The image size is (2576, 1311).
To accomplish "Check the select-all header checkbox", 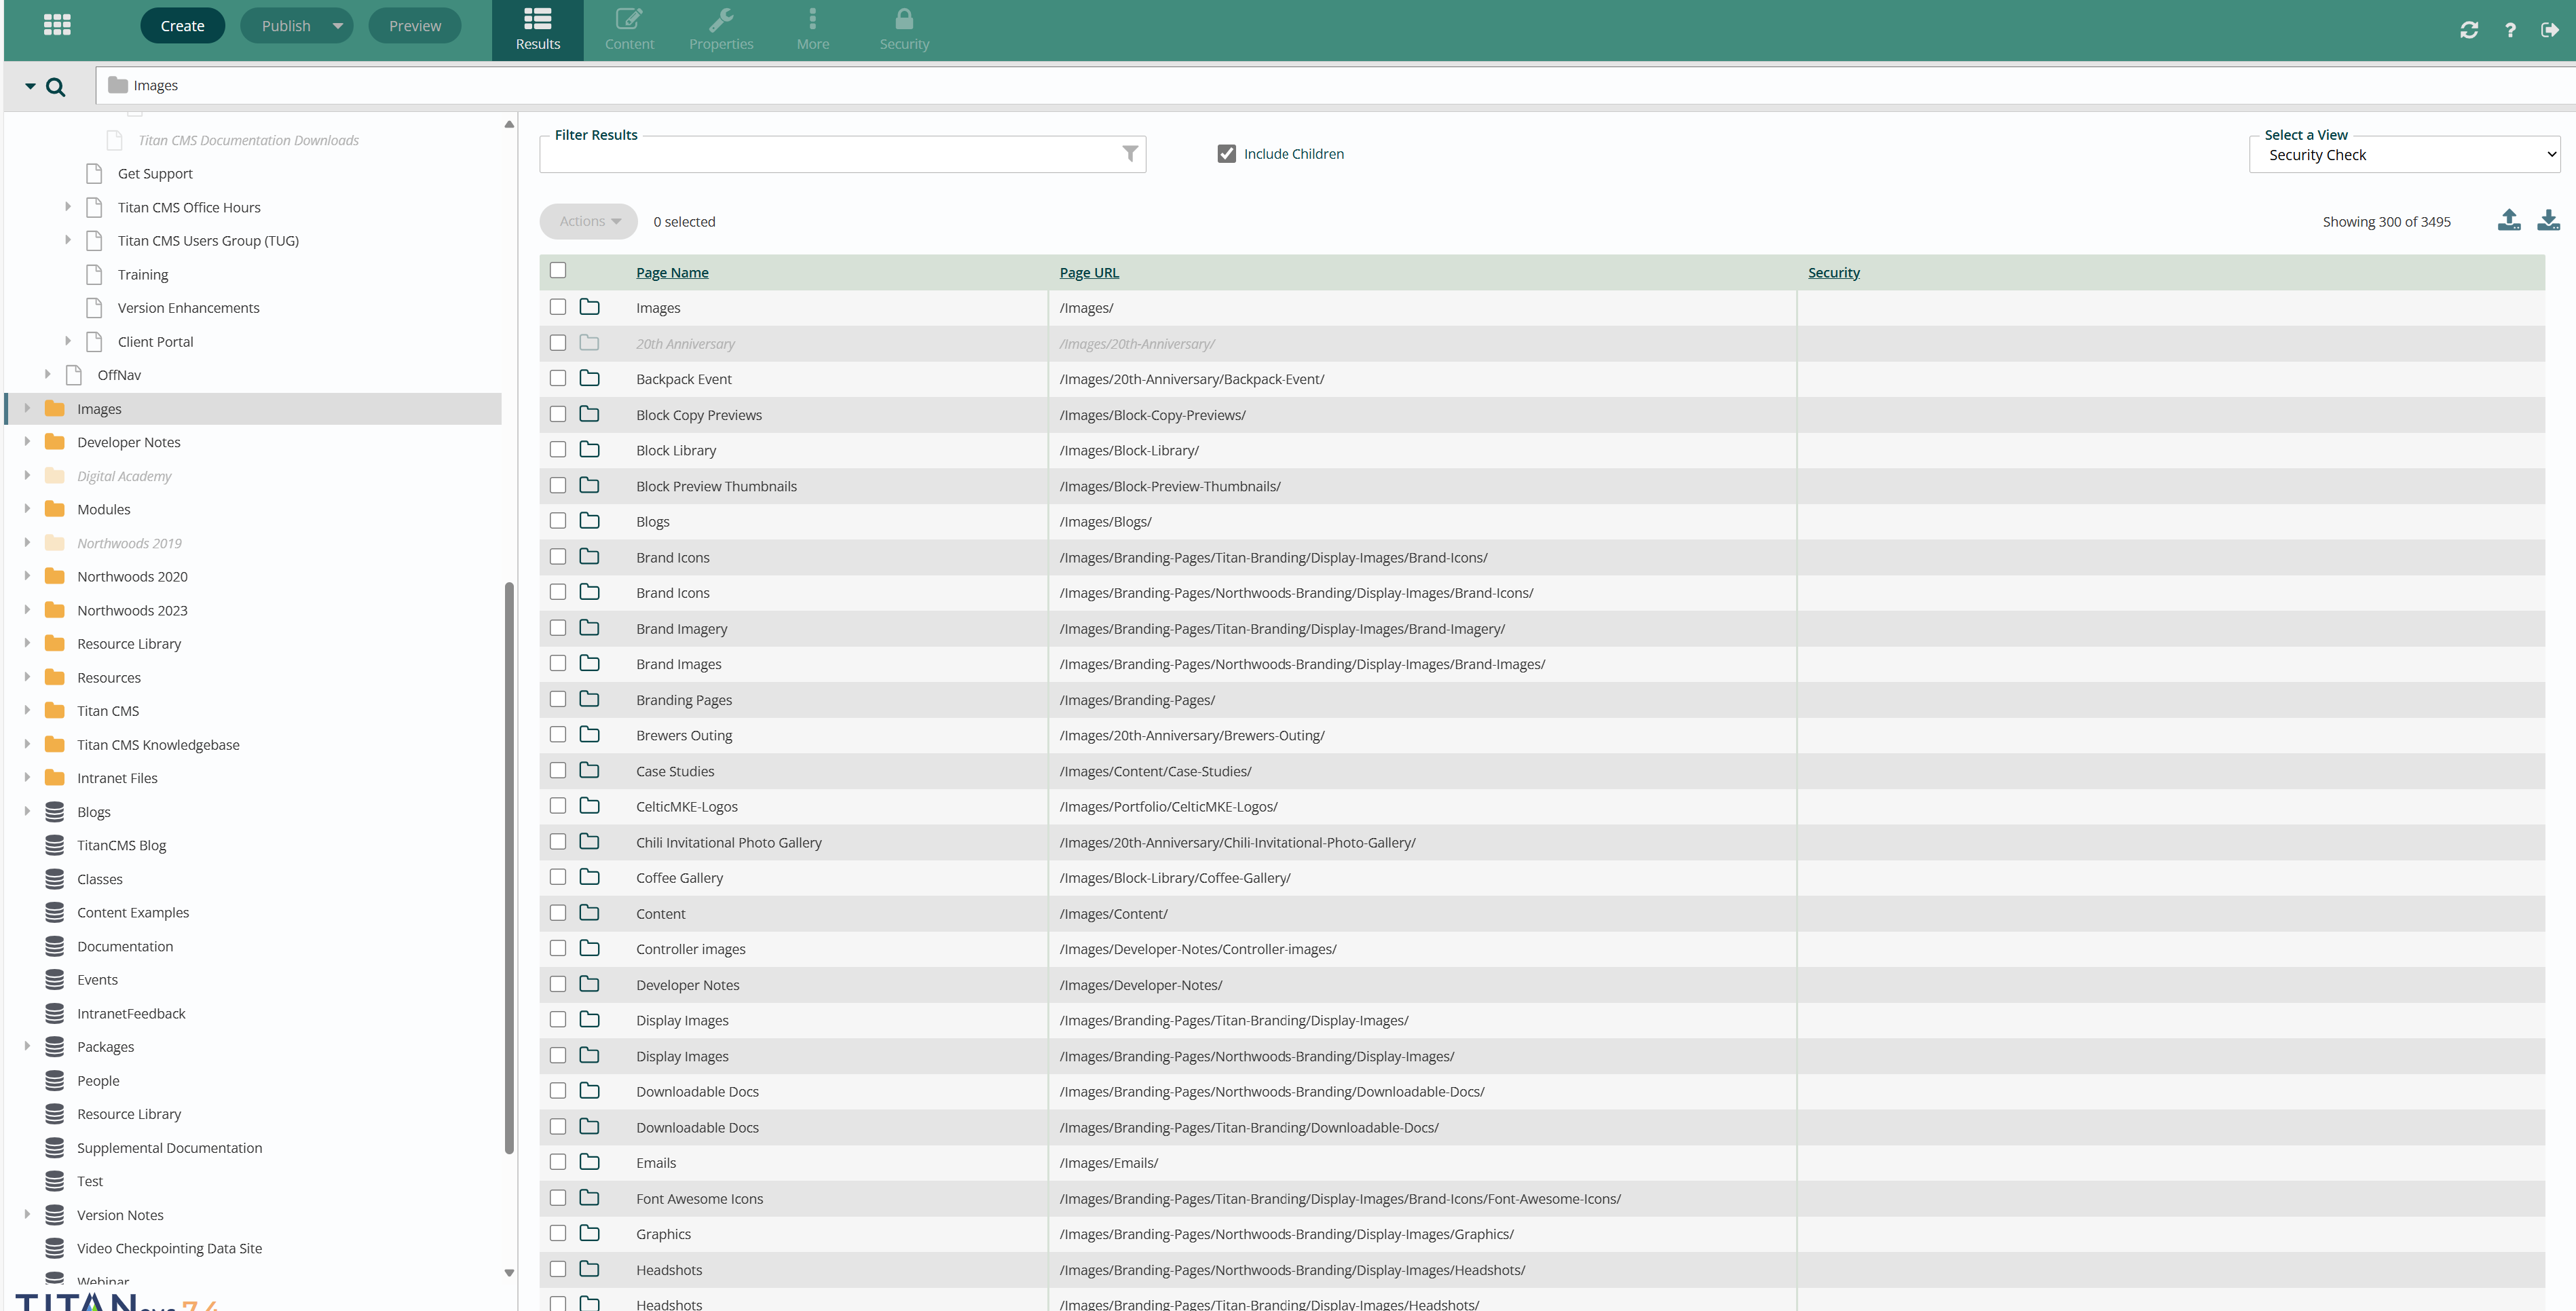I will (558, 270).
